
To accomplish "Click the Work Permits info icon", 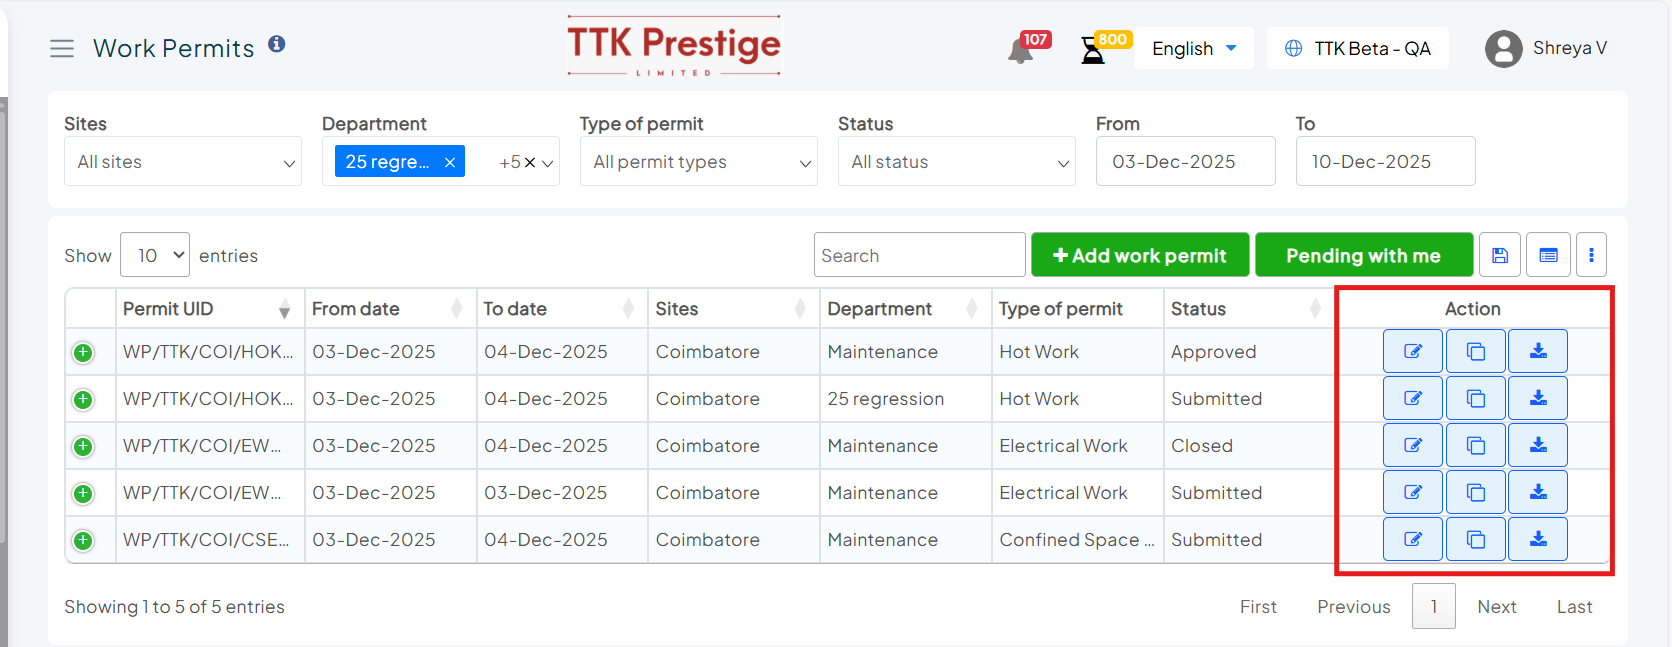I will click(277, 44).
